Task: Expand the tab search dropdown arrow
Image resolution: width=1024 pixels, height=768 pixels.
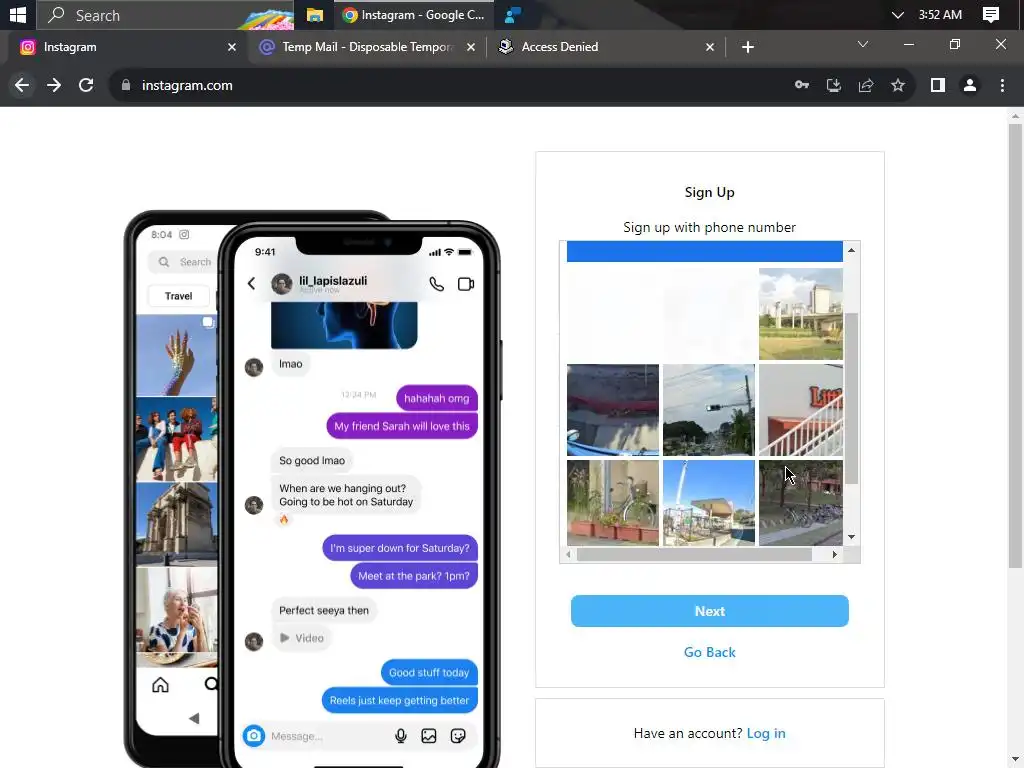Action: coord(863,44)
